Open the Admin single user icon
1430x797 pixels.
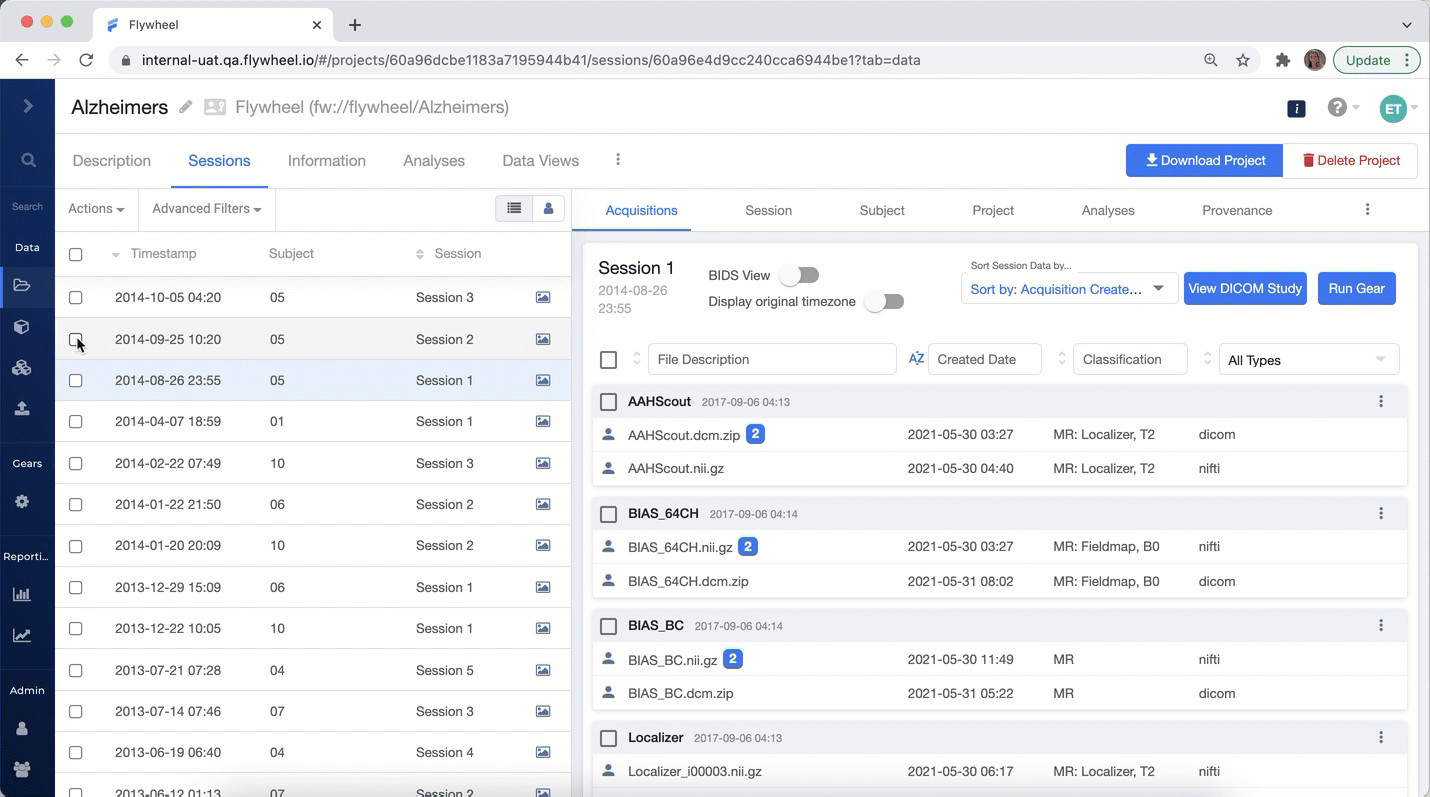point(22,729)
